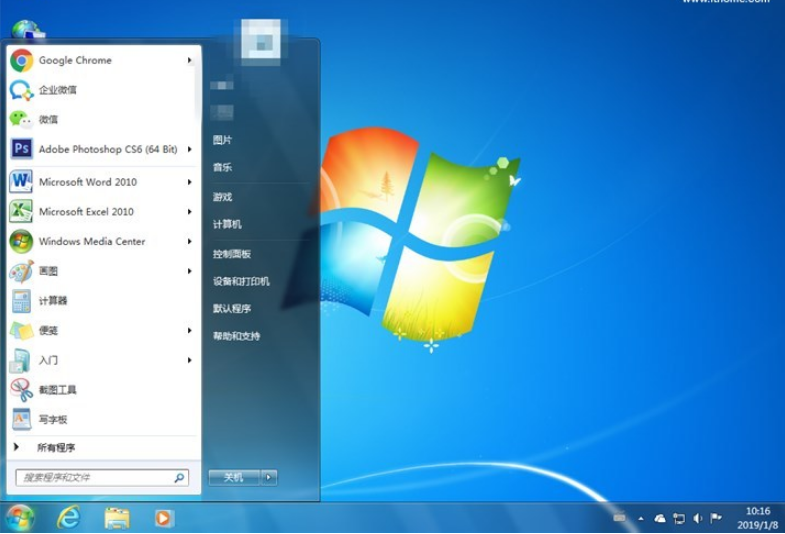
Task: Open shutdown options arrow next to 关机
Action: click(x=269, y=477)
